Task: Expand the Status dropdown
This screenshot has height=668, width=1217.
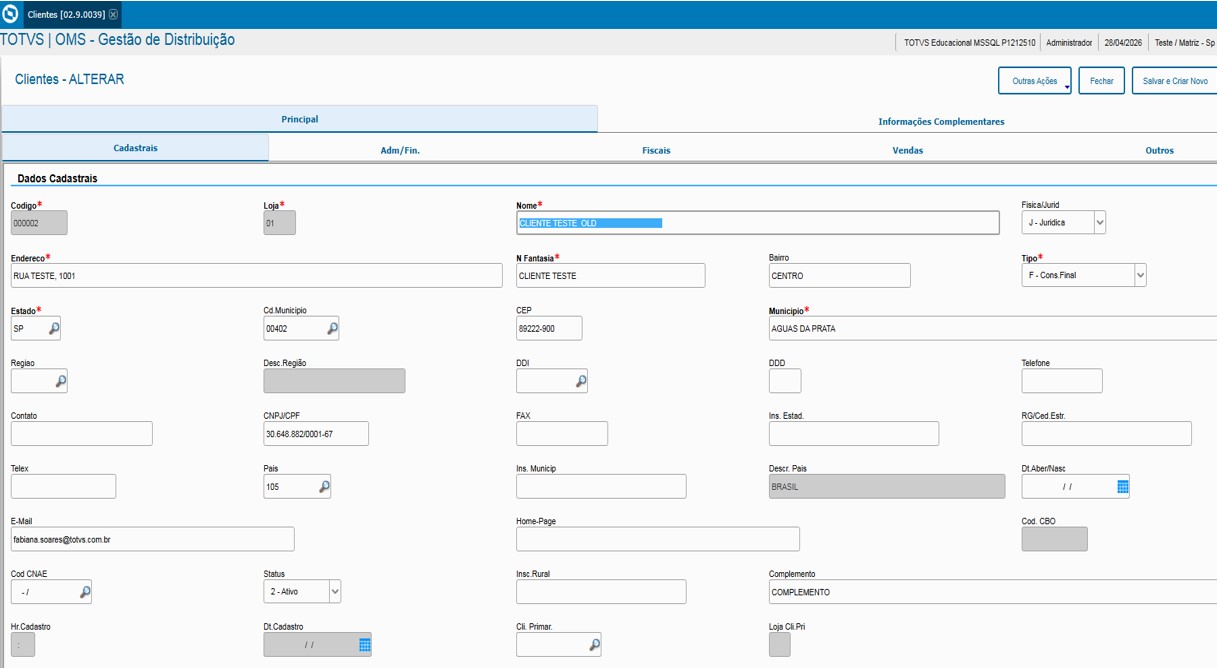Action: point(335,592)
